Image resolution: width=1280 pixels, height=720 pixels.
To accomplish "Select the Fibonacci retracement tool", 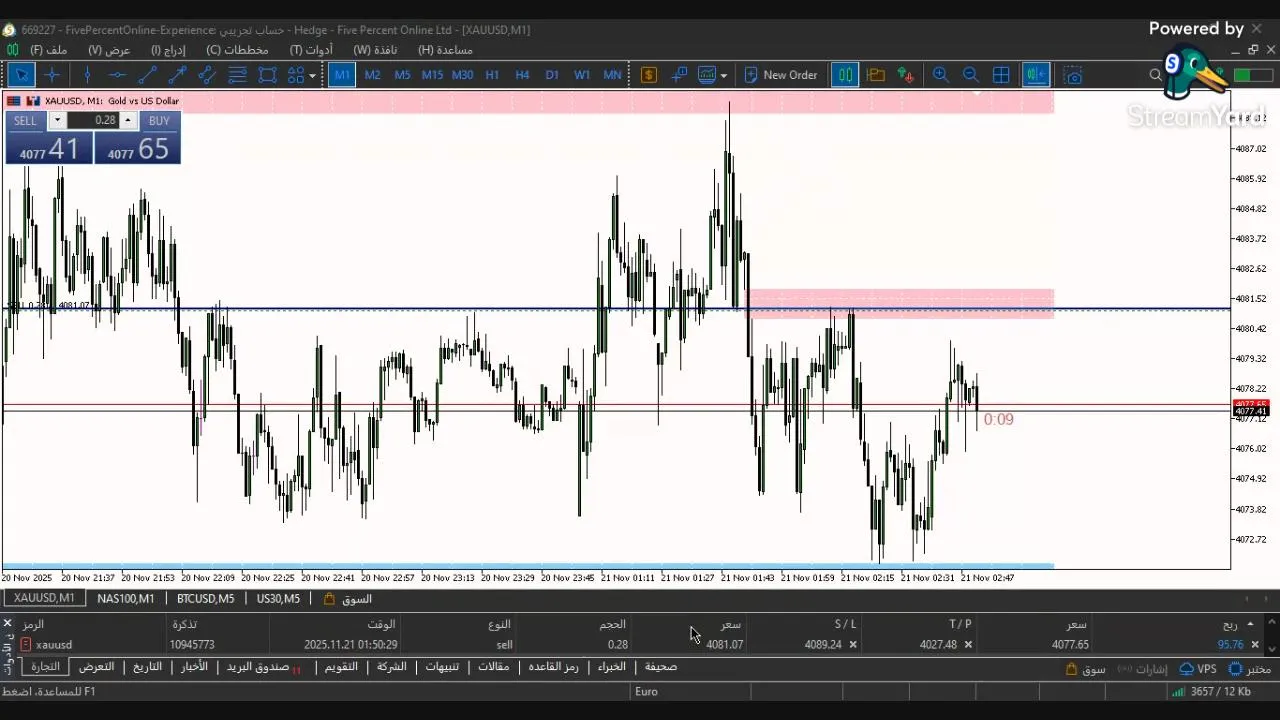I will [237, 75].
